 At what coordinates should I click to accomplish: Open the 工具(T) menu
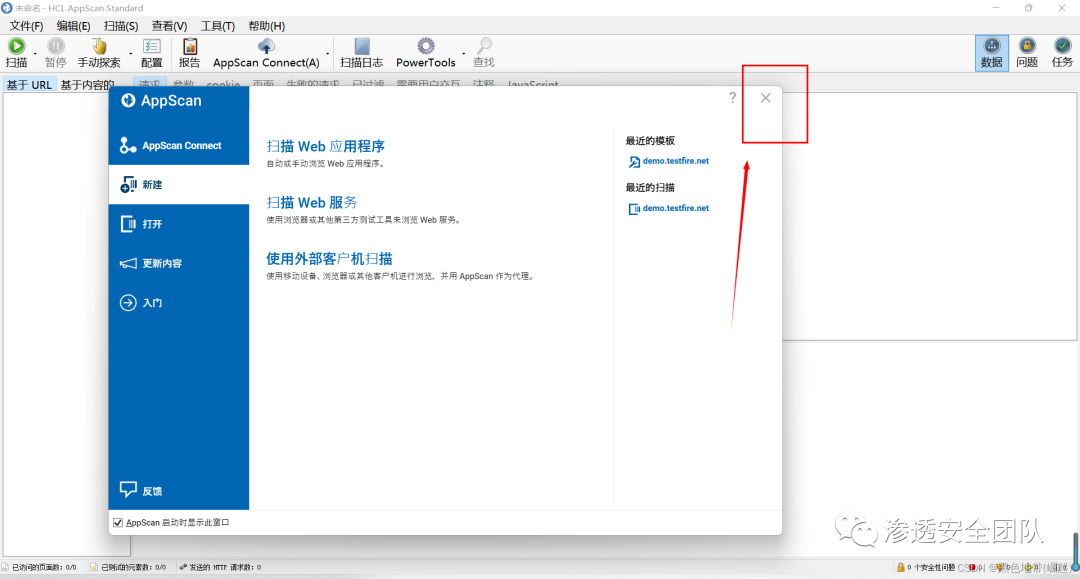218,26
